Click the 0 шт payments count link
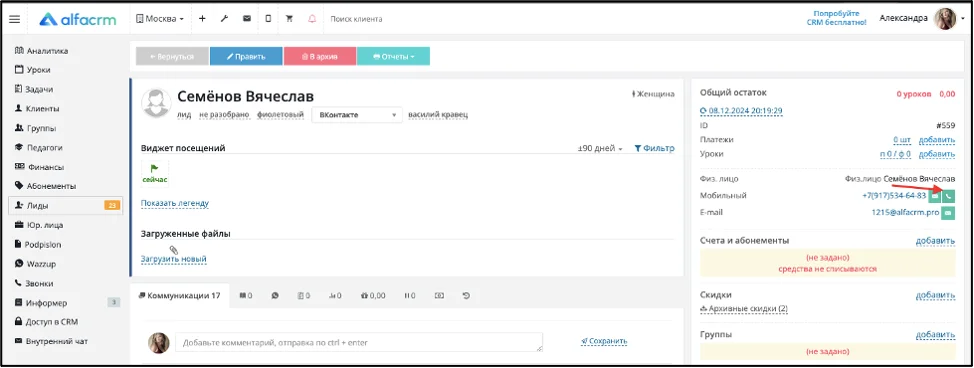974x368 pixels. 901,140
